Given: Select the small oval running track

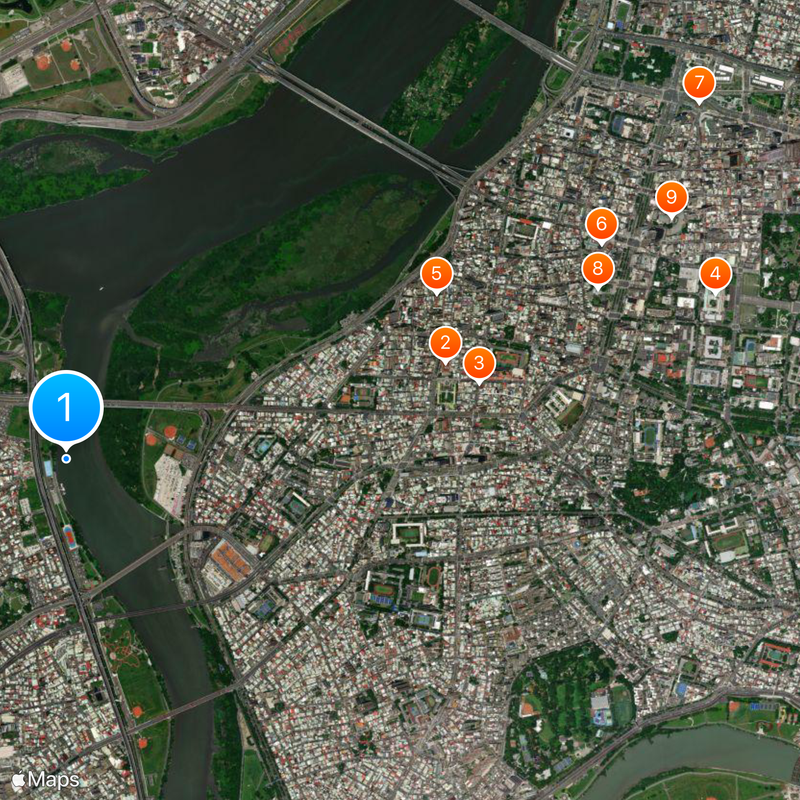Looking at the screenshot, I should [x=433, y=577].
